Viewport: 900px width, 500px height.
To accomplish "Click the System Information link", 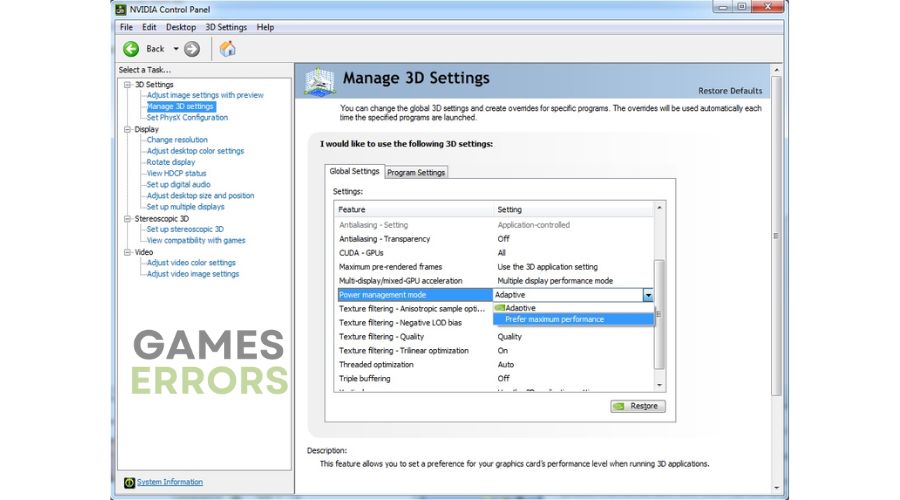I will coord(170,482).
